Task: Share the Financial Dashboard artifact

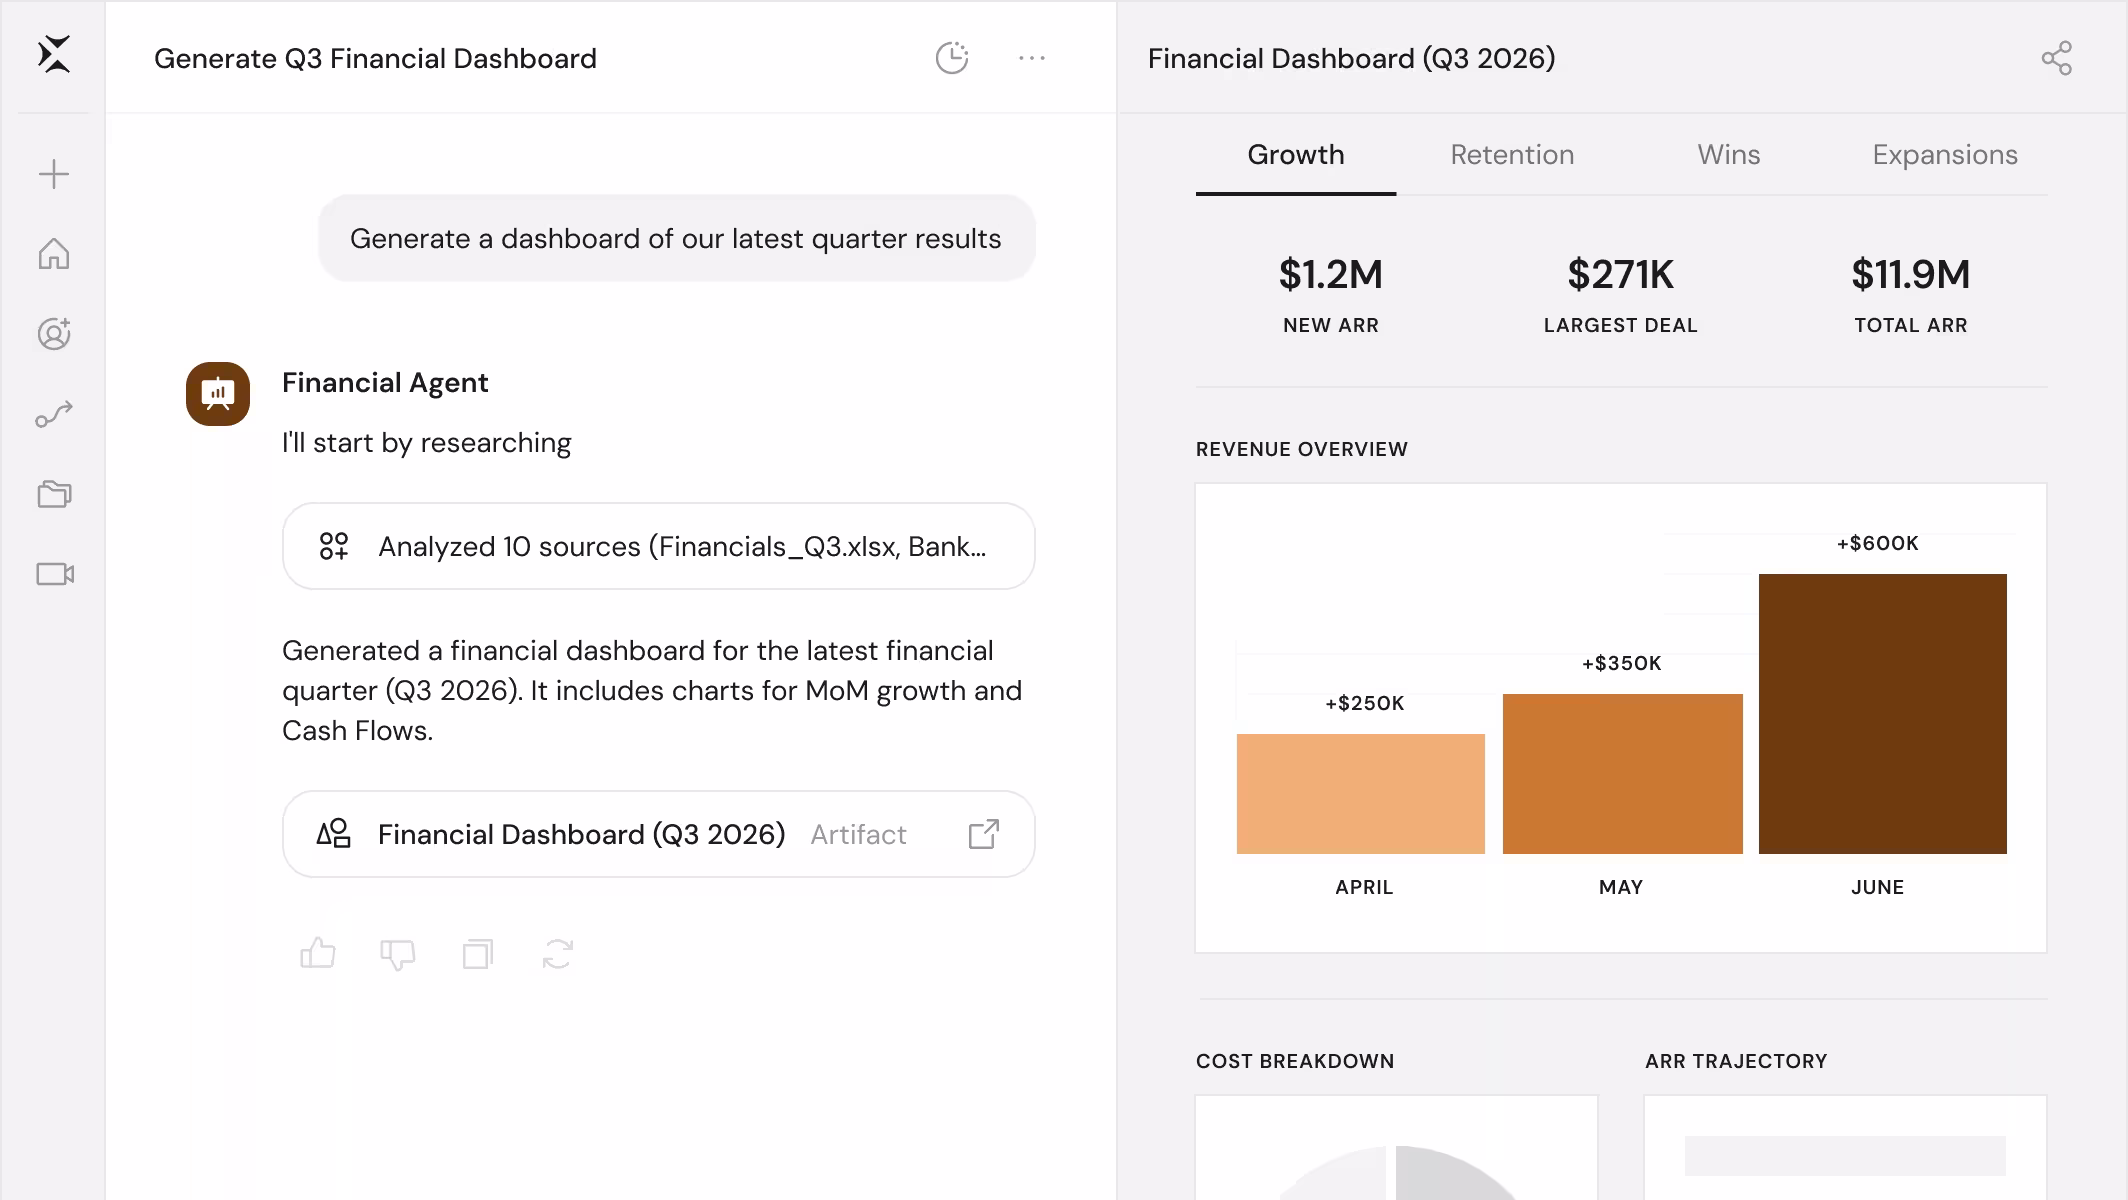Action: (x=2057, y=58)
